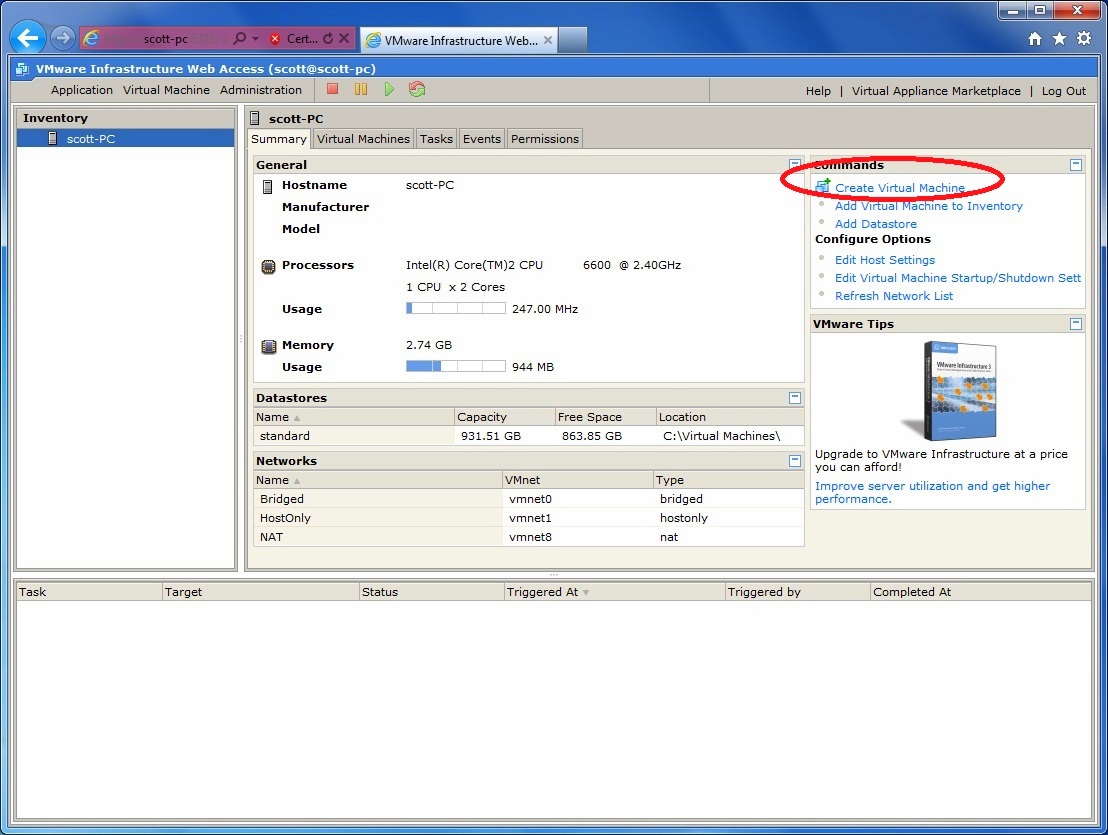This screenshot has height=835, width=1108.
Task: Open the Administration menu
Action: 261,90
